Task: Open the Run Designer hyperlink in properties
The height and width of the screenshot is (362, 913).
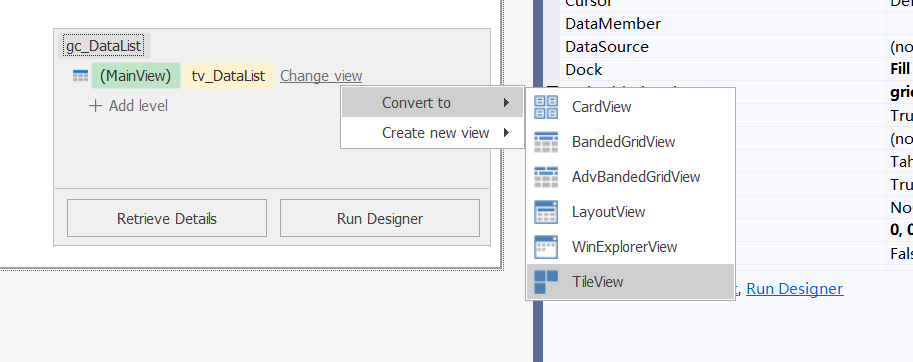Action: tap(794, 289)
